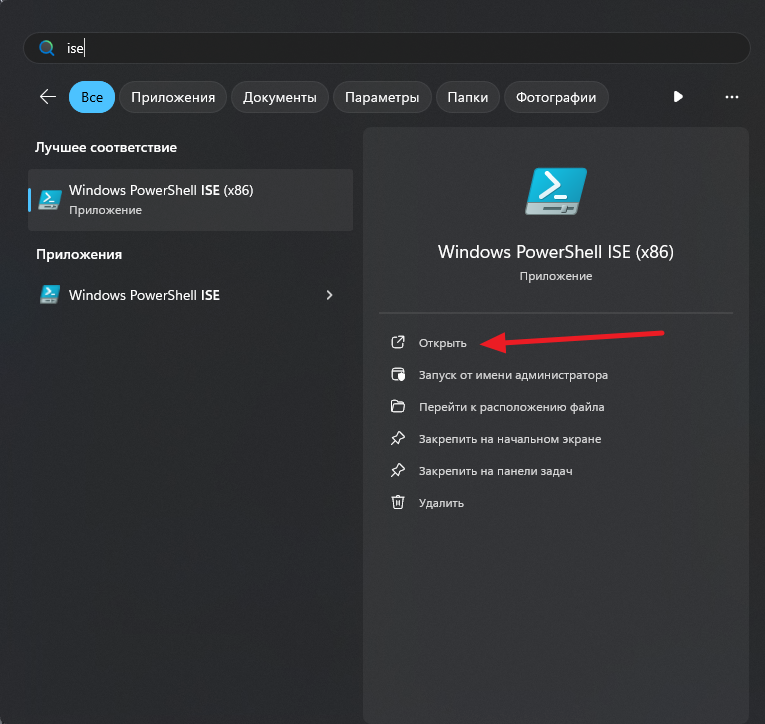The height and width of the screenshot is (724, 765).
Task: Expand the chevron next to Windows PowerShell ISE
Action: point(330,295)
